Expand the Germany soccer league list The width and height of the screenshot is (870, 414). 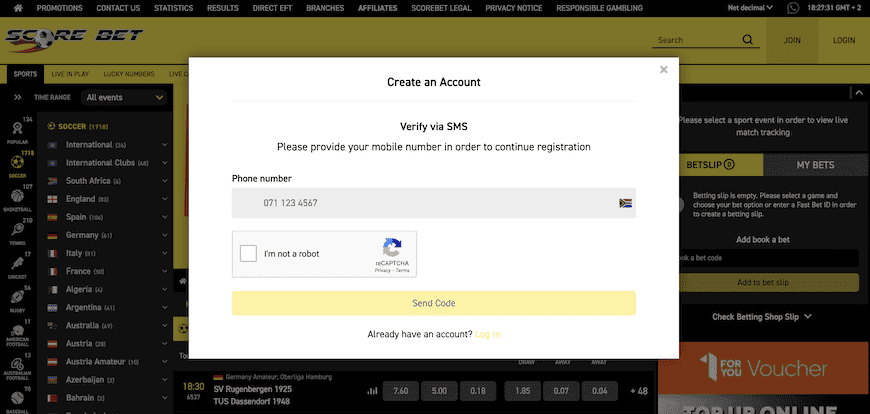pos(164,235)
